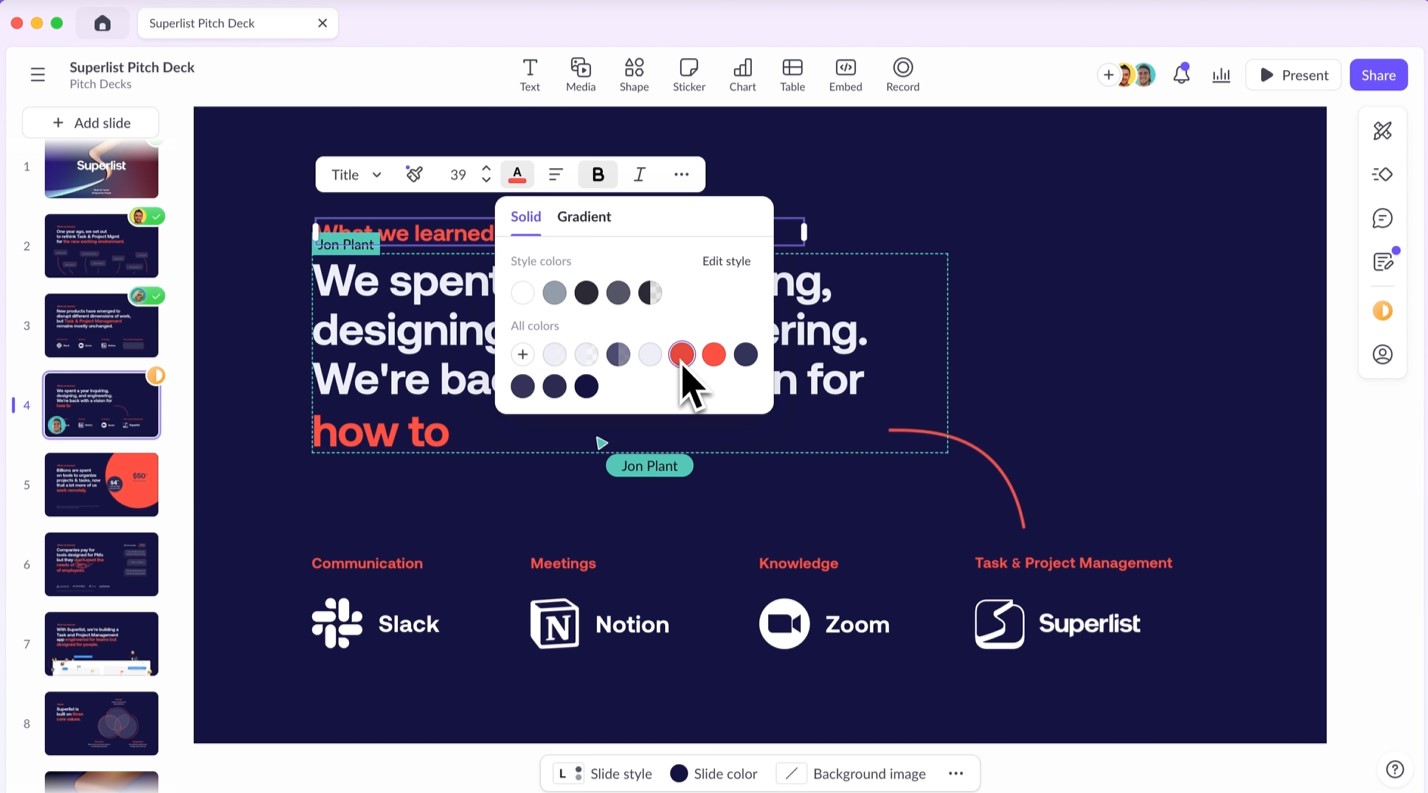
Task: Open the analytics bar chart icon
Action: [x=1221, y=75]
